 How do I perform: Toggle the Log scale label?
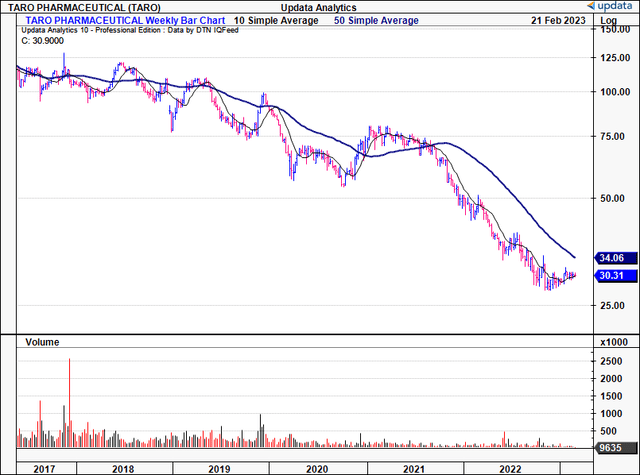tap(608, 21)
